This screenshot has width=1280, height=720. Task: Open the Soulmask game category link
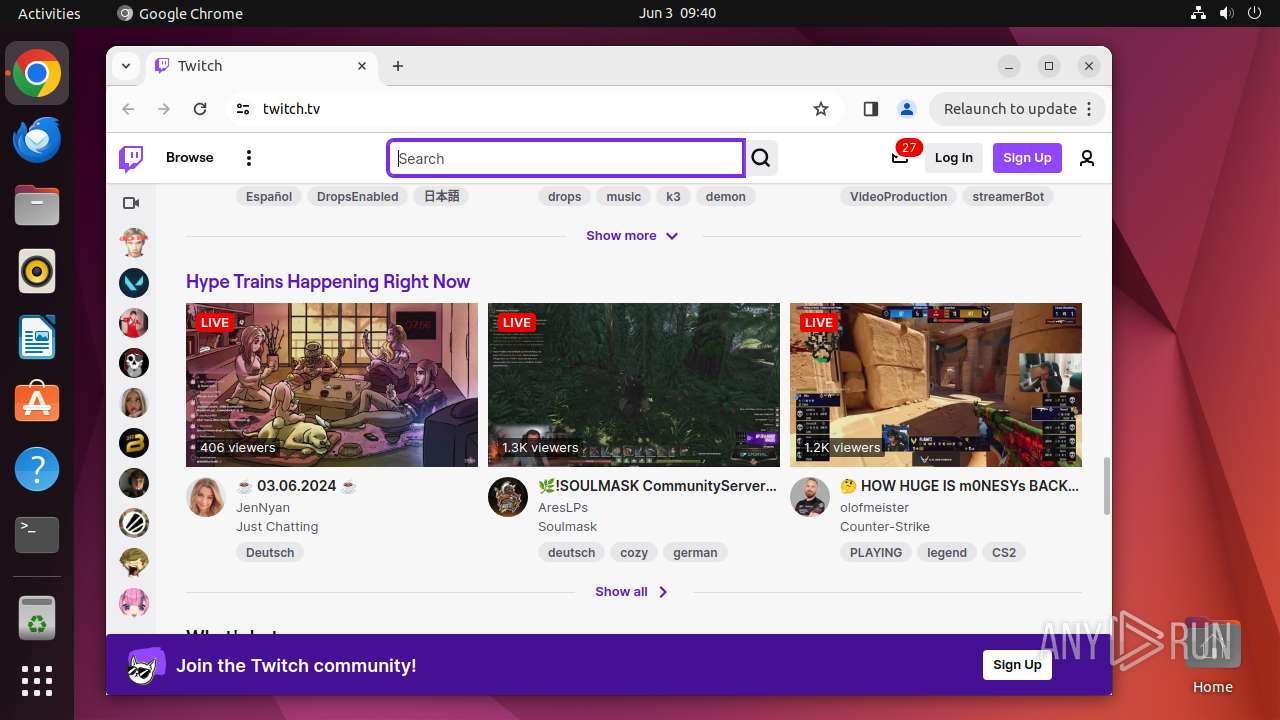coord(567,527)
